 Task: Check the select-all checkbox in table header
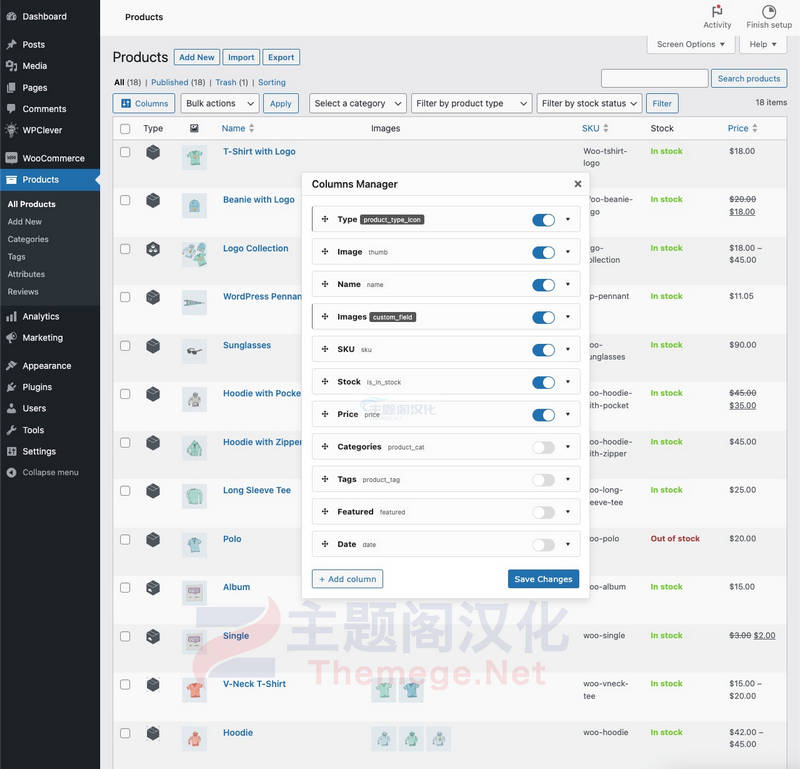125,129
